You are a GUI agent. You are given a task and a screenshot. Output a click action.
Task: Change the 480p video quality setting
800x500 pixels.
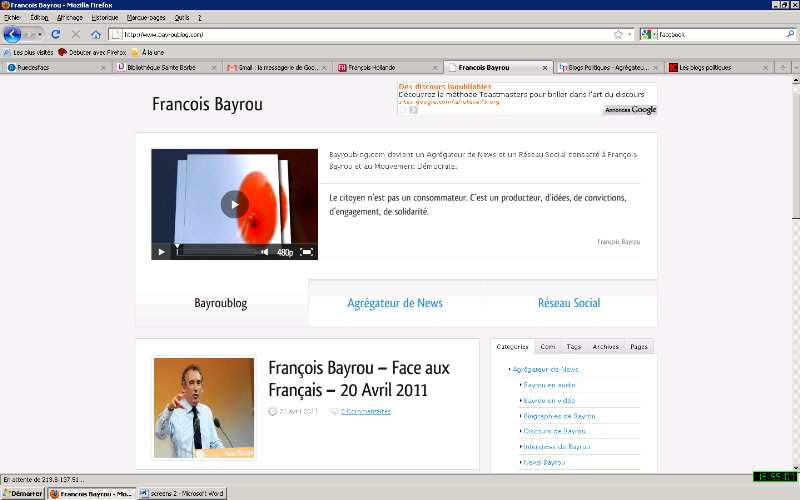[x=285, y=252]
